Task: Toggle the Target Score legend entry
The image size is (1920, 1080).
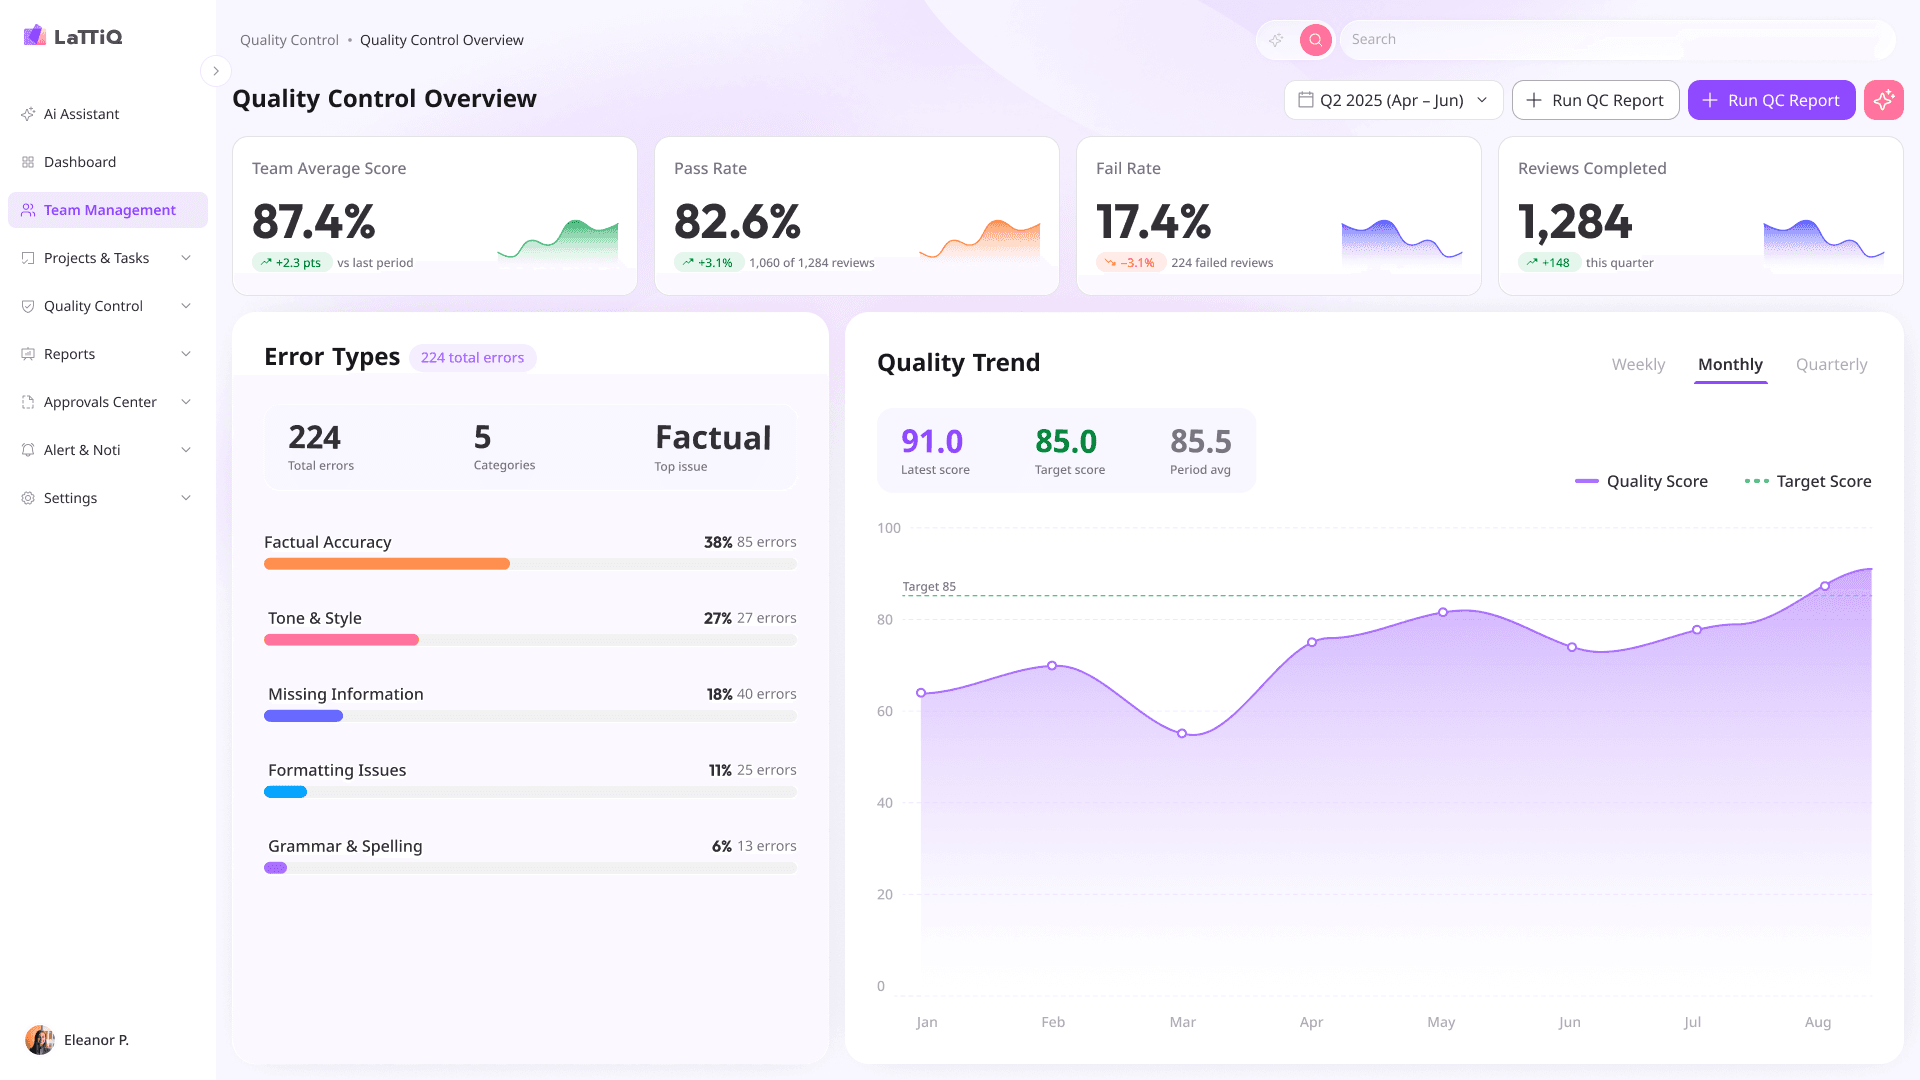Action: tap(1808, 481)
